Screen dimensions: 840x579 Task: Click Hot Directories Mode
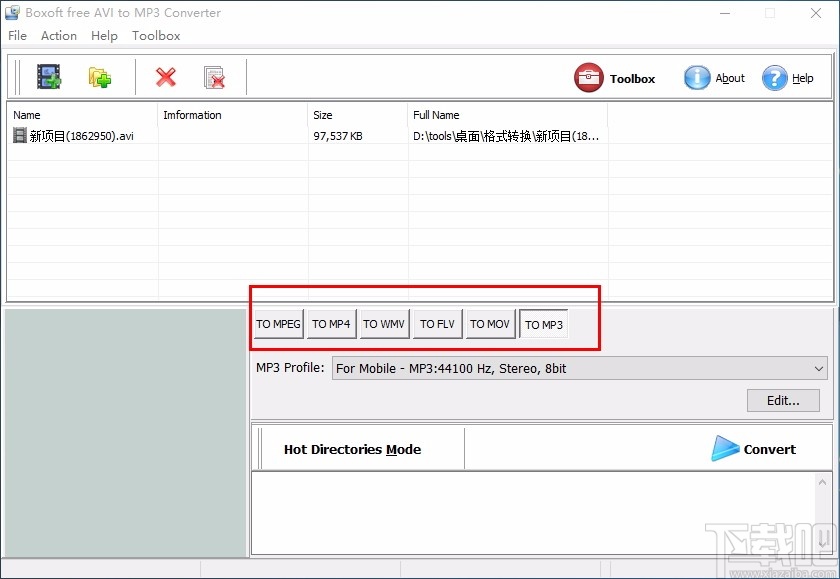coord(352,448)
